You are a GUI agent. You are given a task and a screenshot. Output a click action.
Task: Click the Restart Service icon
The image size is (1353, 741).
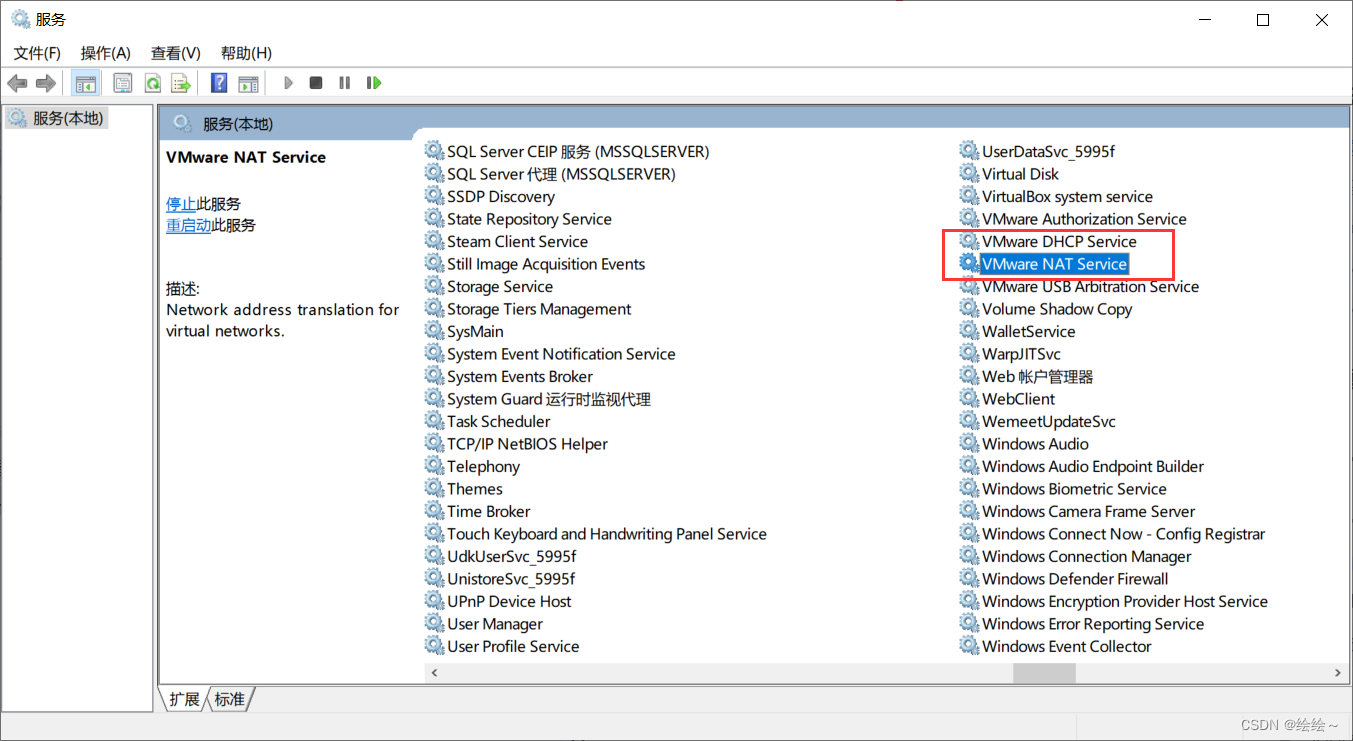coord(374,83)
